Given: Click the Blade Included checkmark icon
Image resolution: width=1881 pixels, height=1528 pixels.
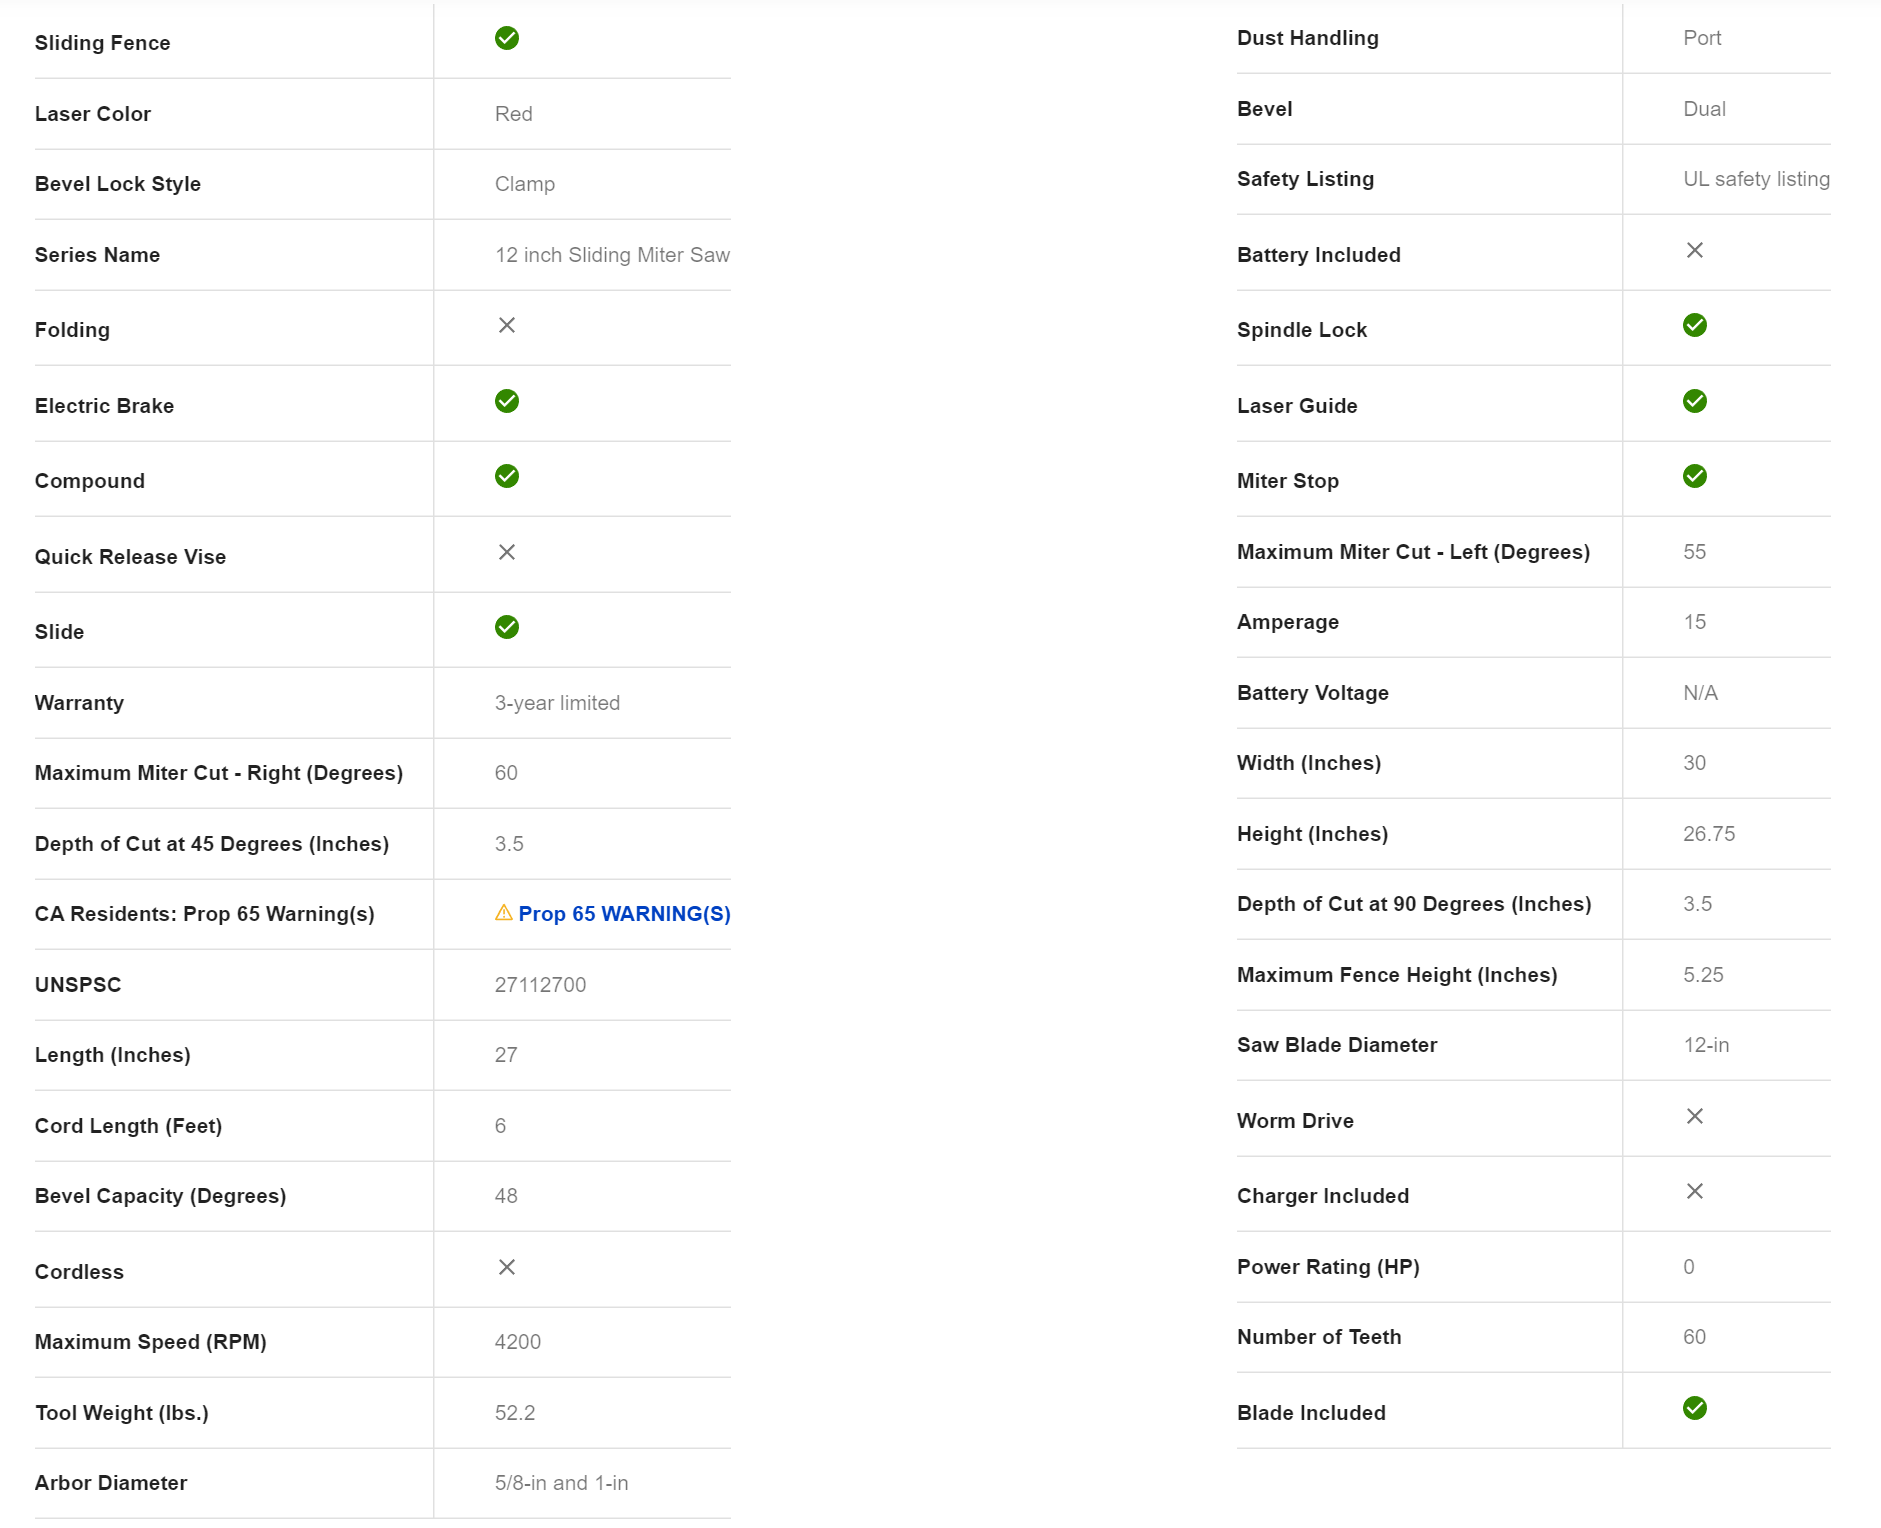Looking at the screenshot, I should coord(1695,1408).
